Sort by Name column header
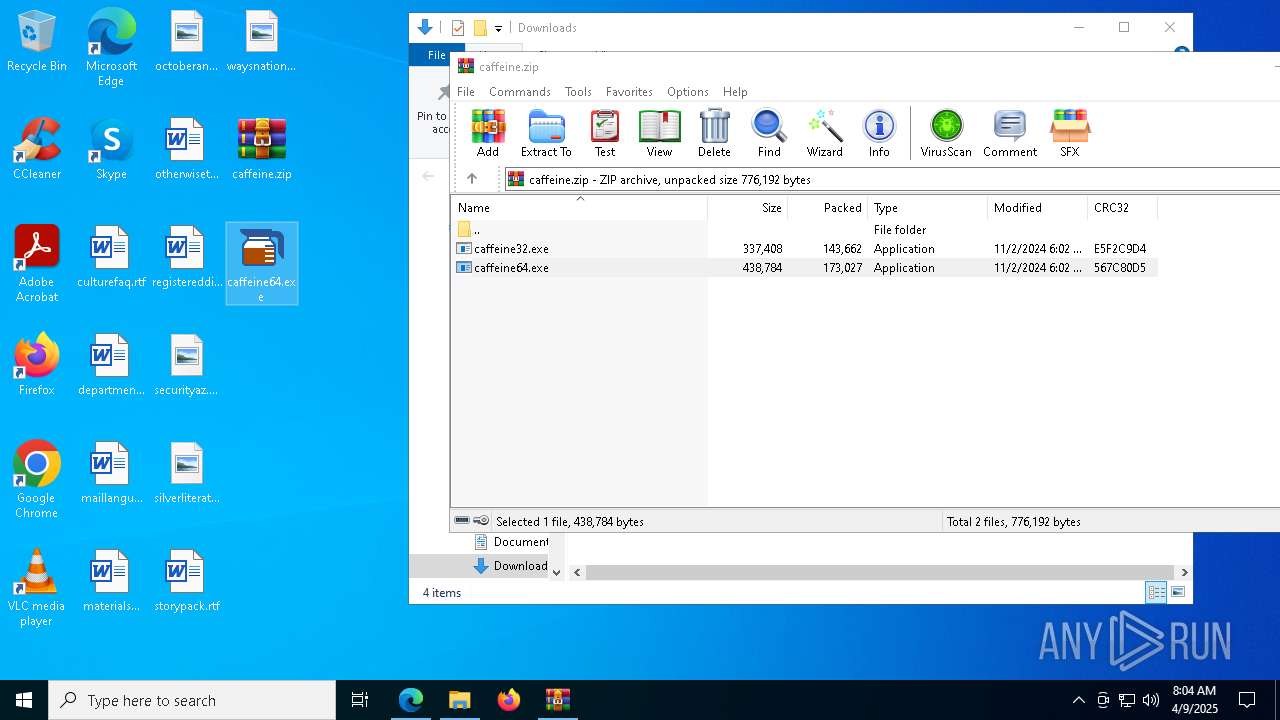 tap(579, 208)
